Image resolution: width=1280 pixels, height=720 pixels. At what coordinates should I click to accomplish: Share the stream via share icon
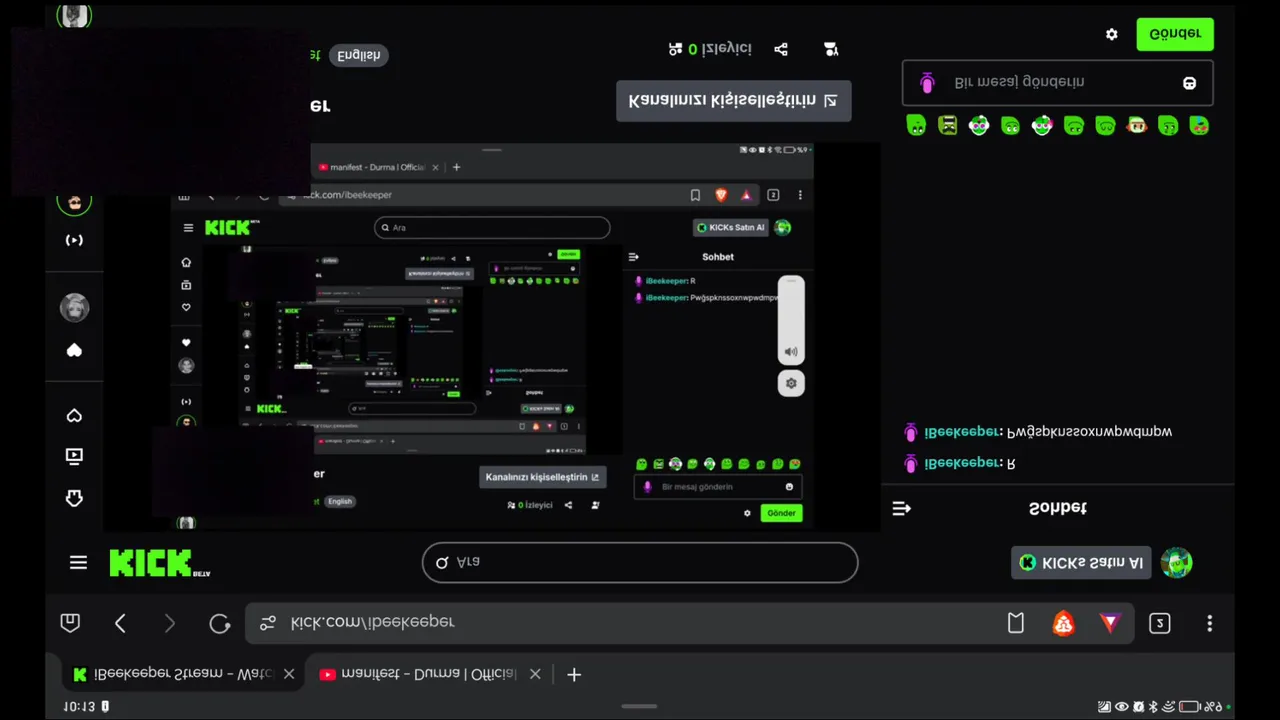(x=781, y=49)
